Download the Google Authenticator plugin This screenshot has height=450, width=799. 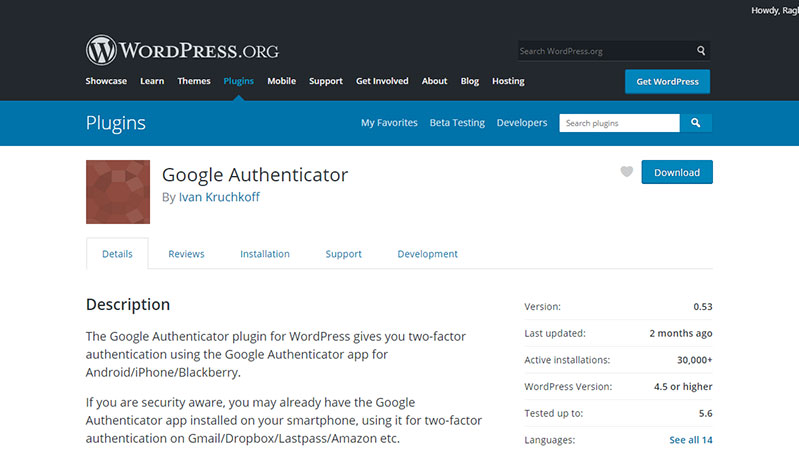coord(677,172)
